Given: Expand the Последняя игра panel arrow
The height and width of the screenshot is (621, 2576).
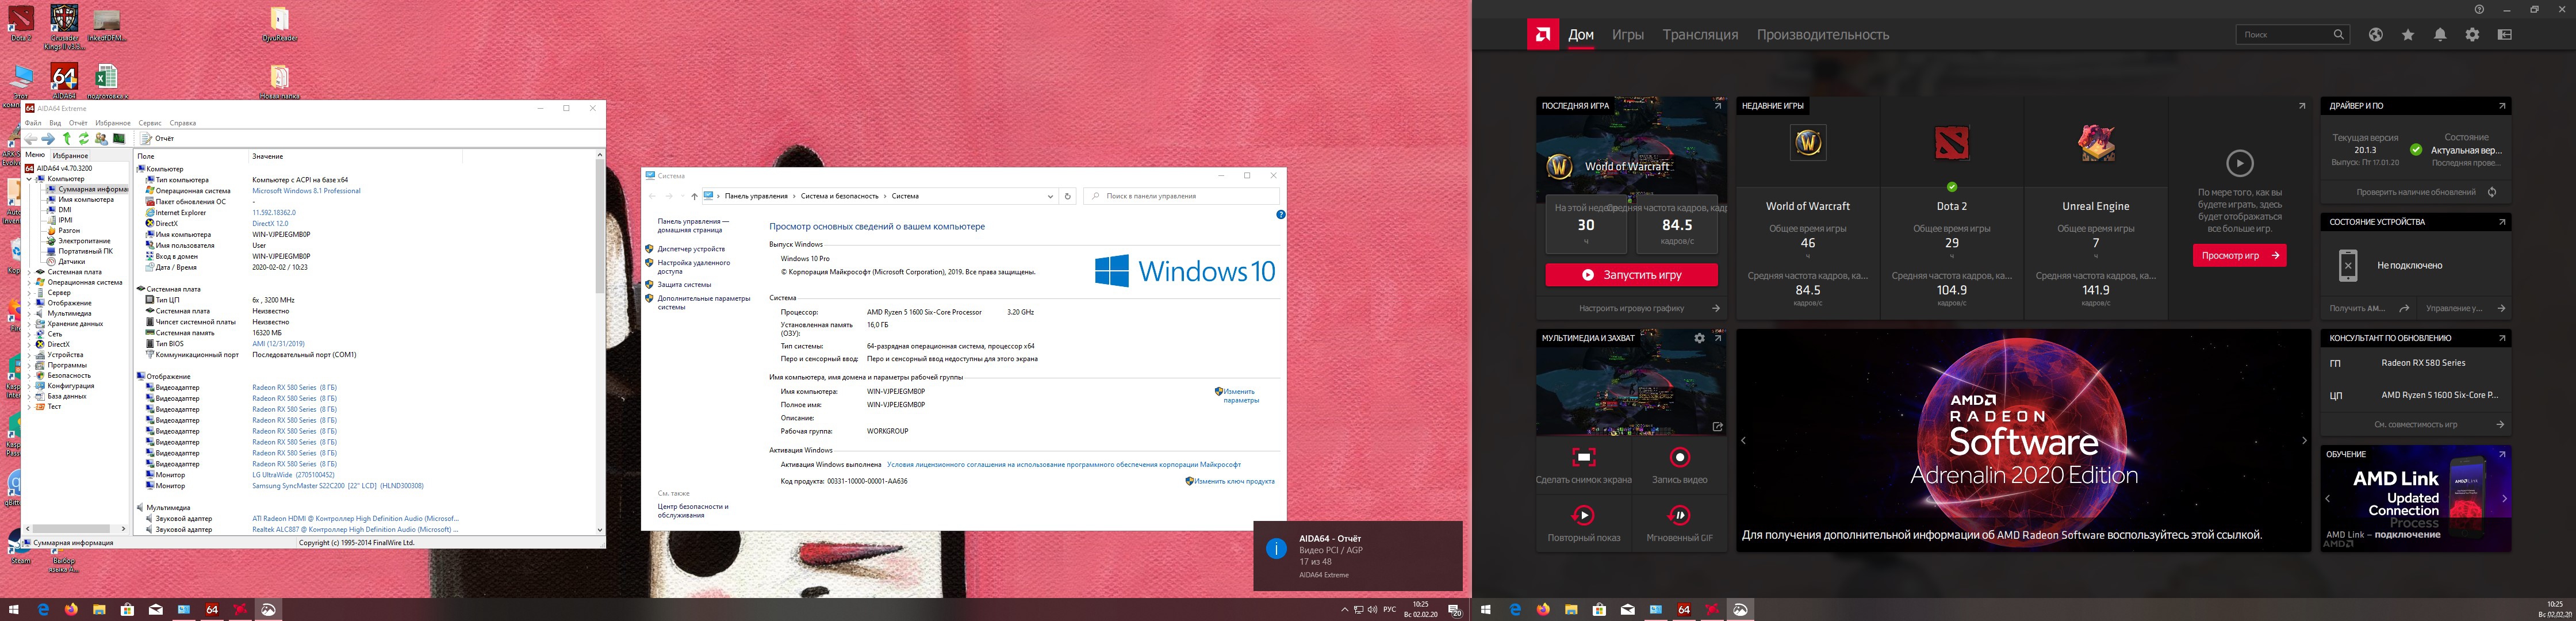Looking at the screenshot, I should point(1718,106).
